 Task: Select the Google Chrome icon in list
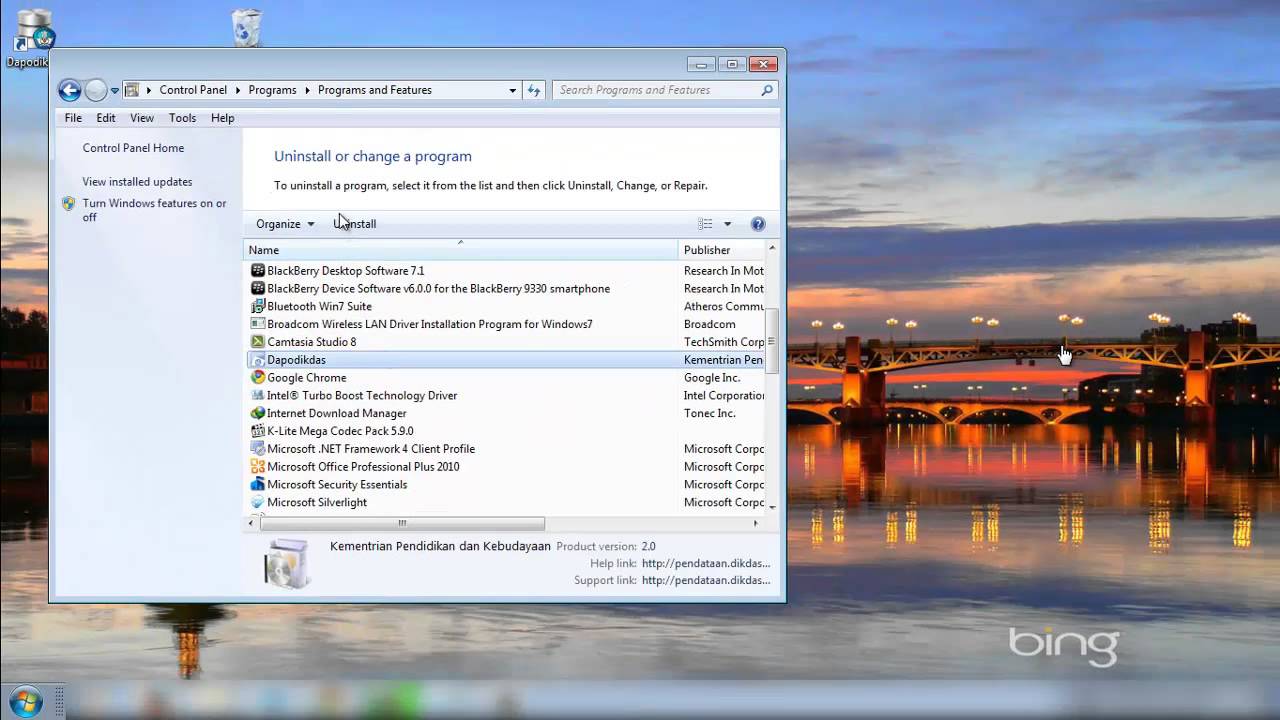click(258, 378)
